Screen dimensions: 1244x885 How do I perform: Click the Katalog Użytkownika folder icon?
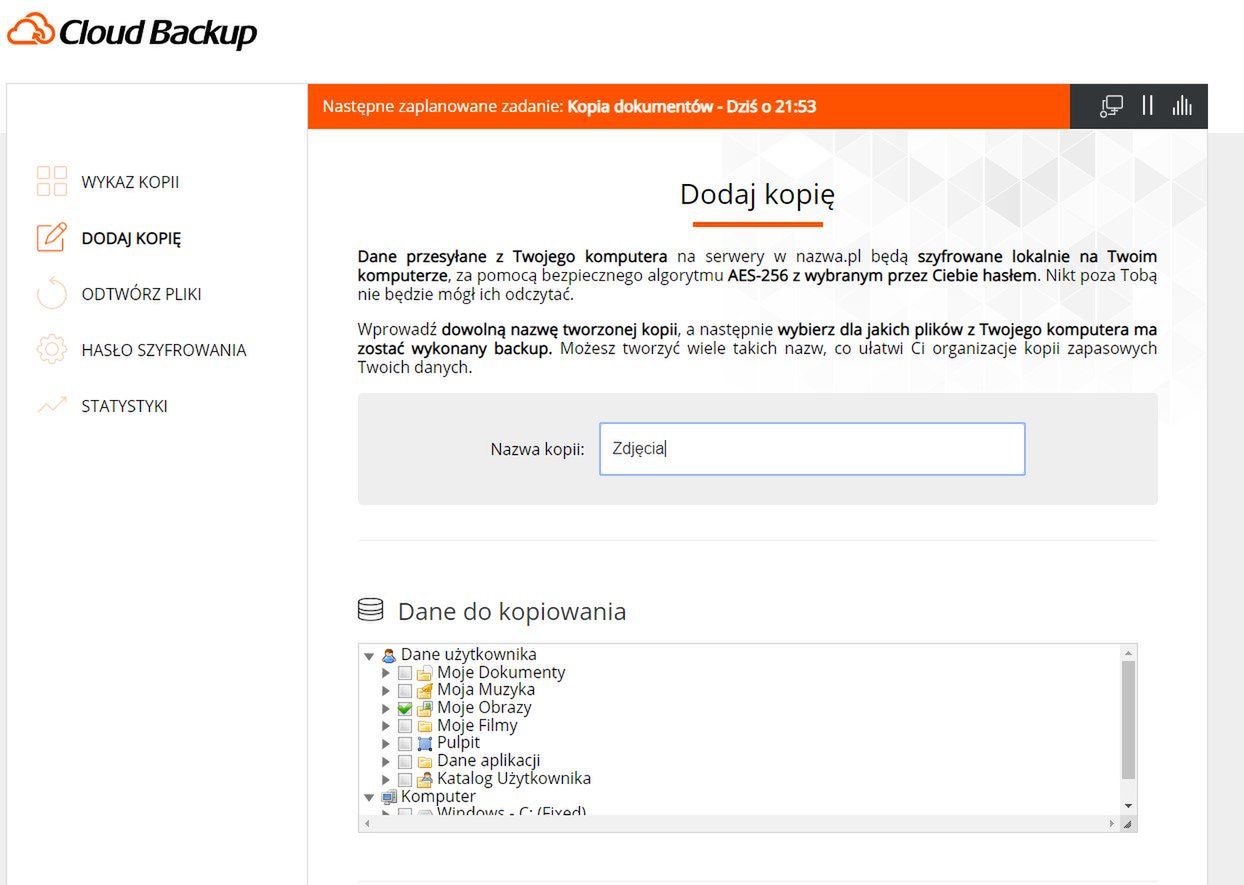[x=424, y=778]
